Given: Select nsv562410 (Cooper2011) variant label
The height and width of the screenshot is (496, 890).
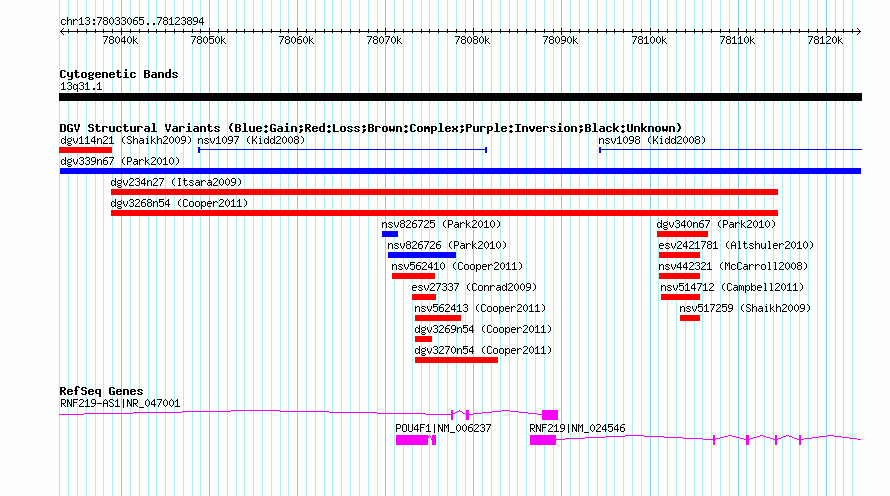Looking at the screenshot, I should click(457, 266).
